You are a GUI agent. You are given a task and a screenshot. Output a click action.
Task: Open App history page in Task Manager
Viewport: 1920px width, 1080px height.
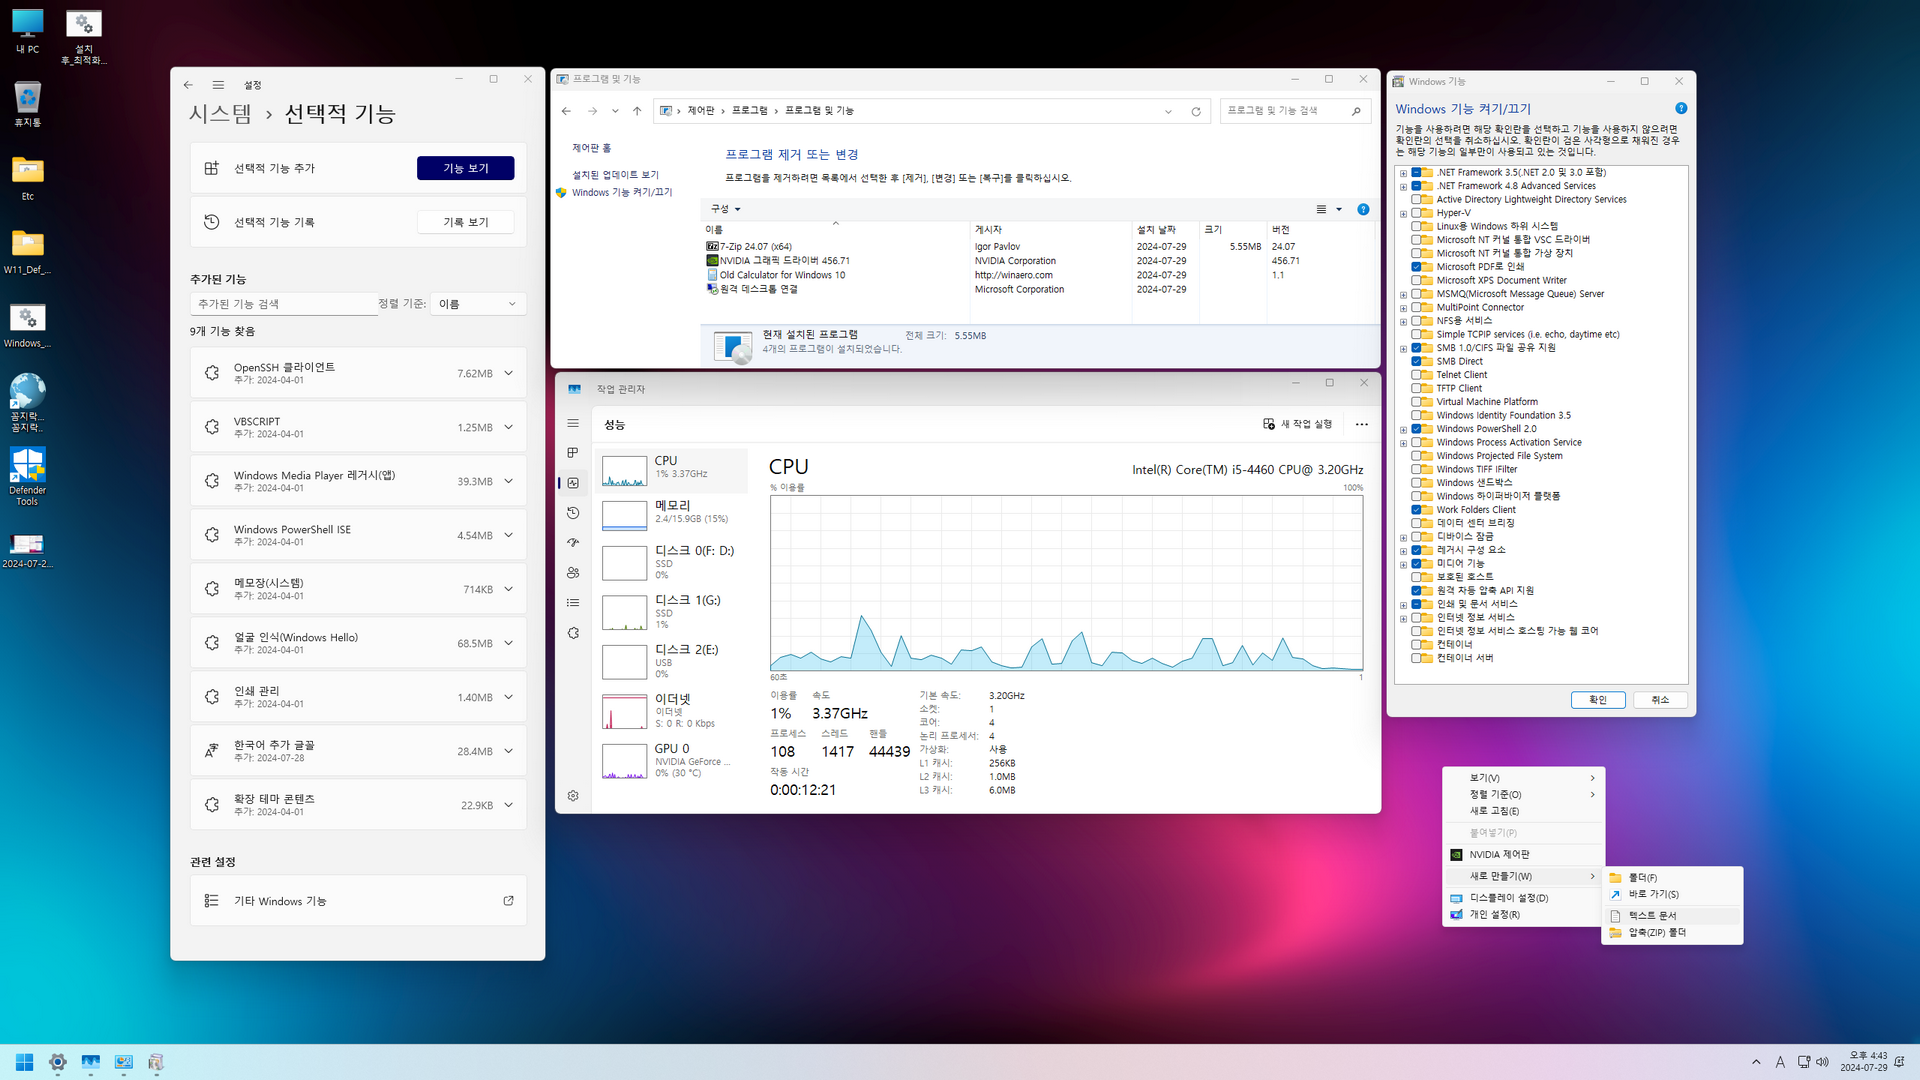click(x=573, y=513)
